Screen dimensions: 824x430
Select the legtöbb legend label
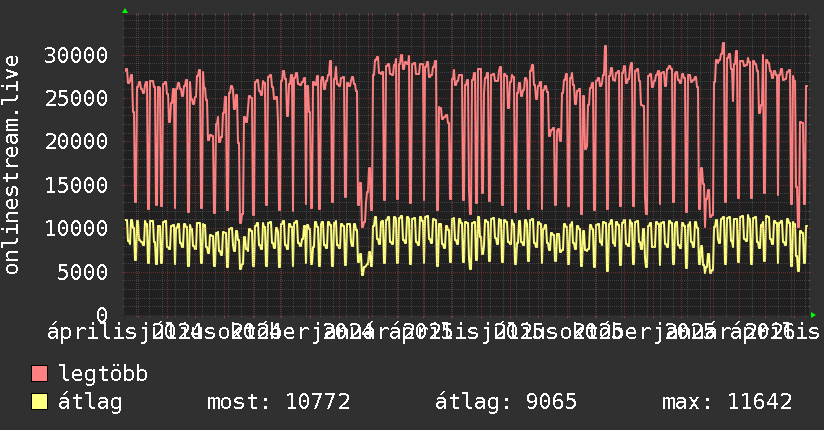(103, 374)
